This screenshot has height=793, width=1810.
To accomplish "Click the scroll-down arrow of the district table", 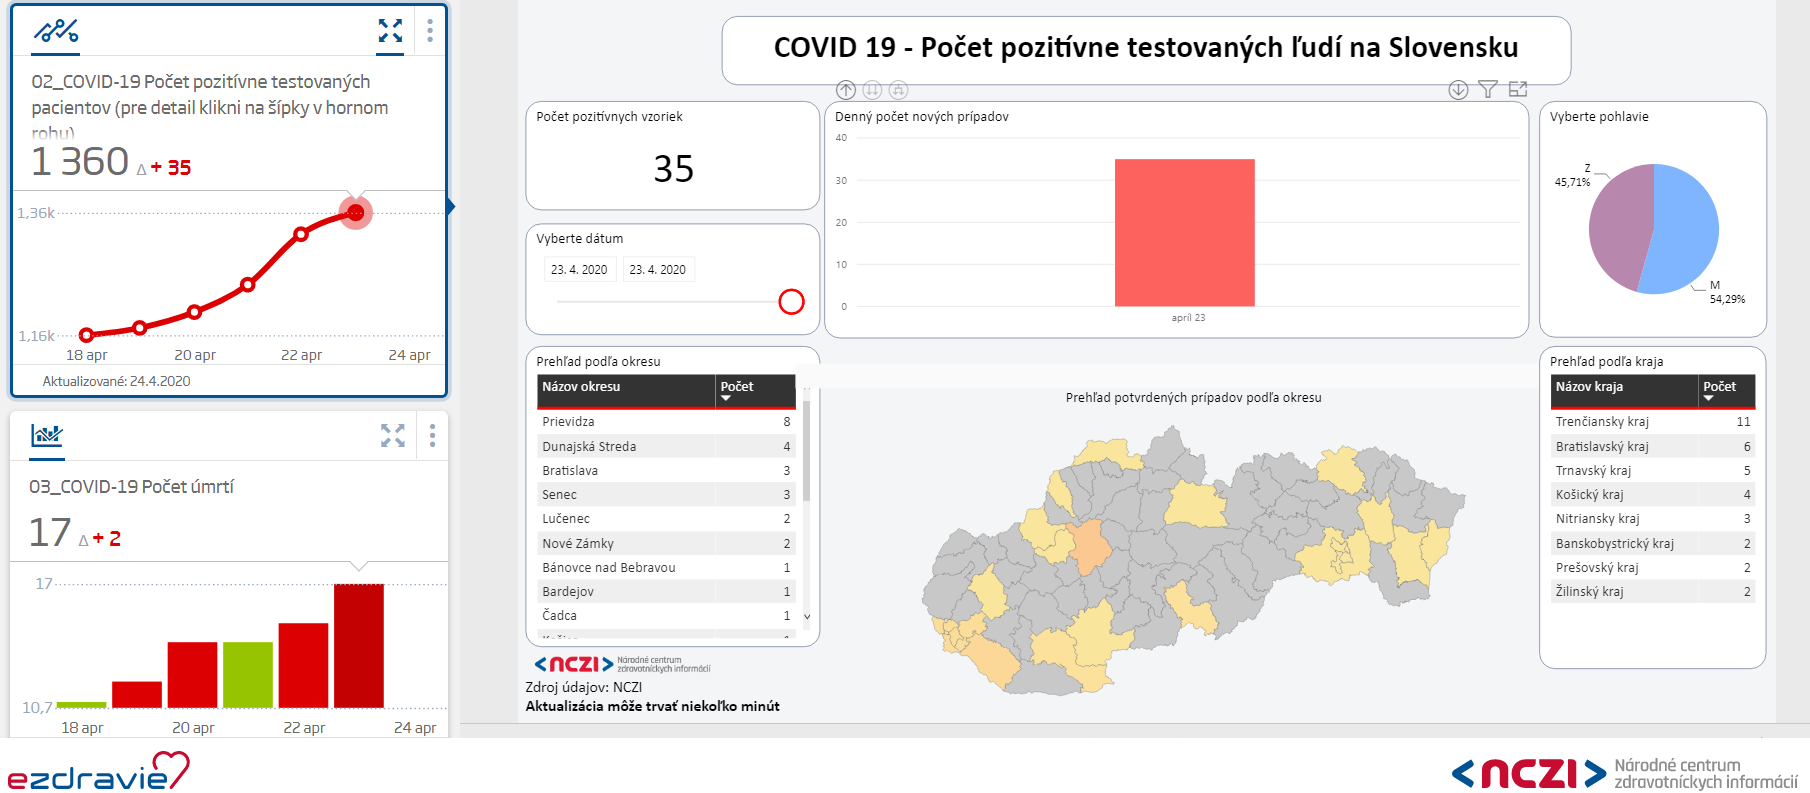I will coord(807,617).
